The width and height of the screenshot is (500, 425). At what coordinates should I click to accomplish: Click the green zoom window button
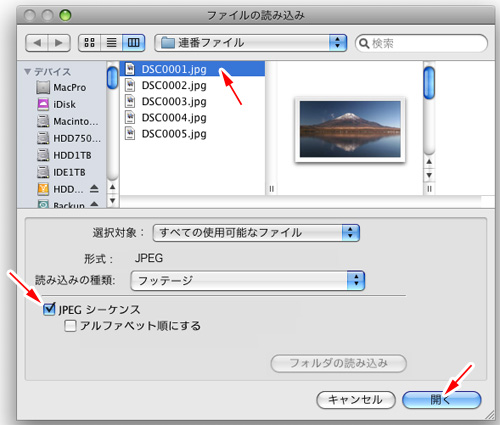tap(65, 15)
